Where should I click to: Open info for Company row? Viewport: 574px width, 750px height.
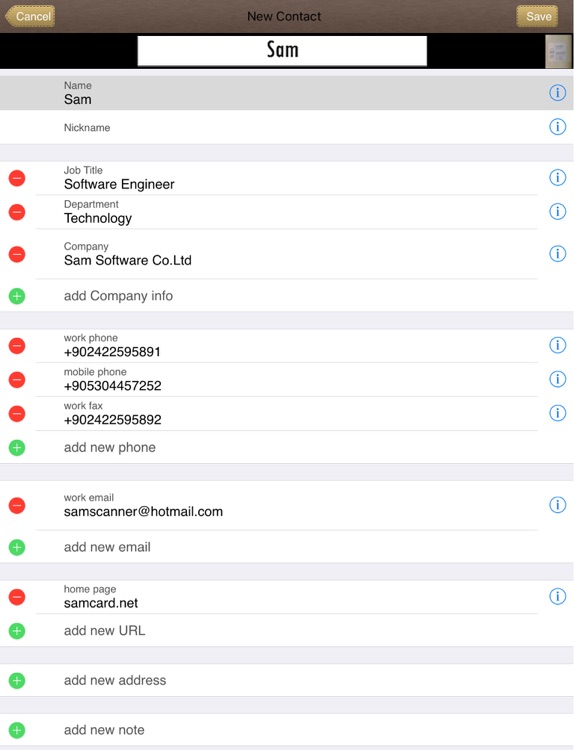pyautogui.click(x=557, y=254)
